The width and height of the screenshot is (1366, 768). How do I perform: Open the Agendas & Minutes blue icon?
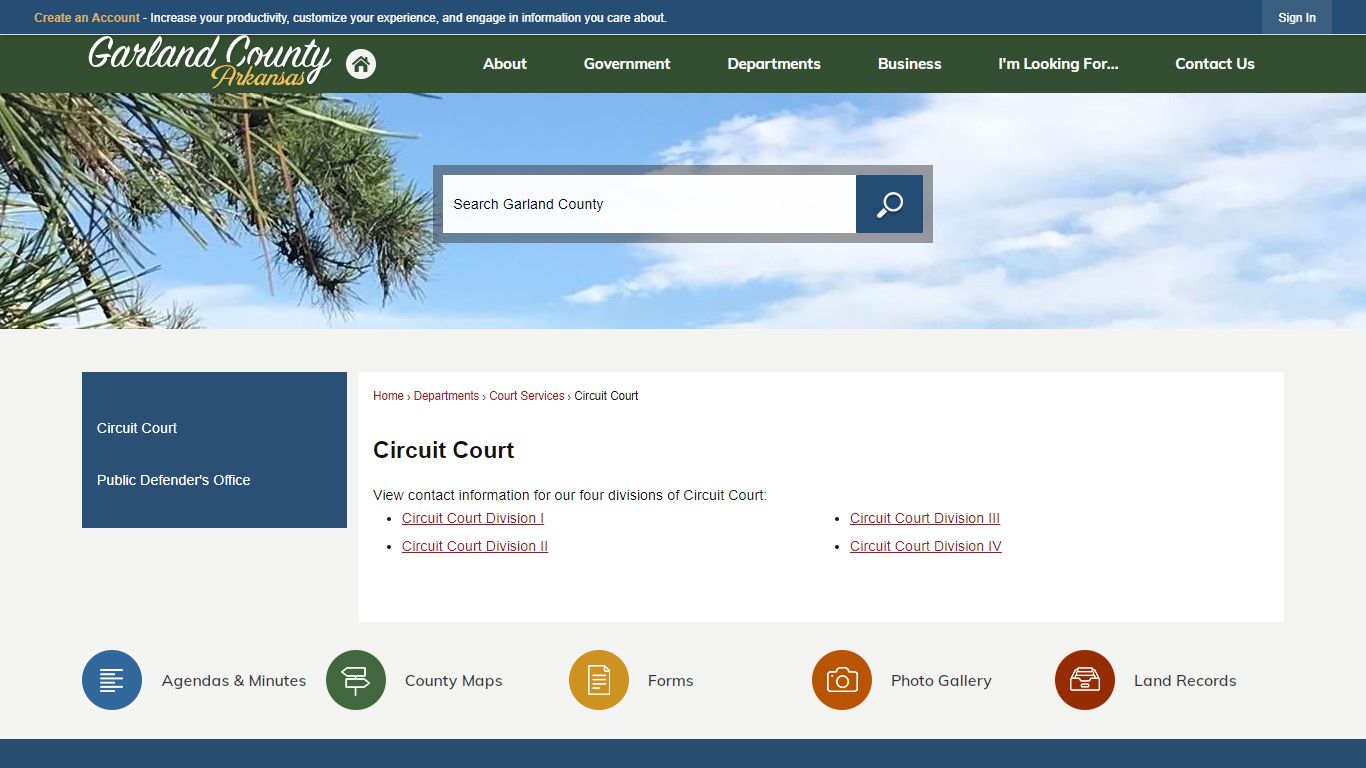(x=112, y=680)
